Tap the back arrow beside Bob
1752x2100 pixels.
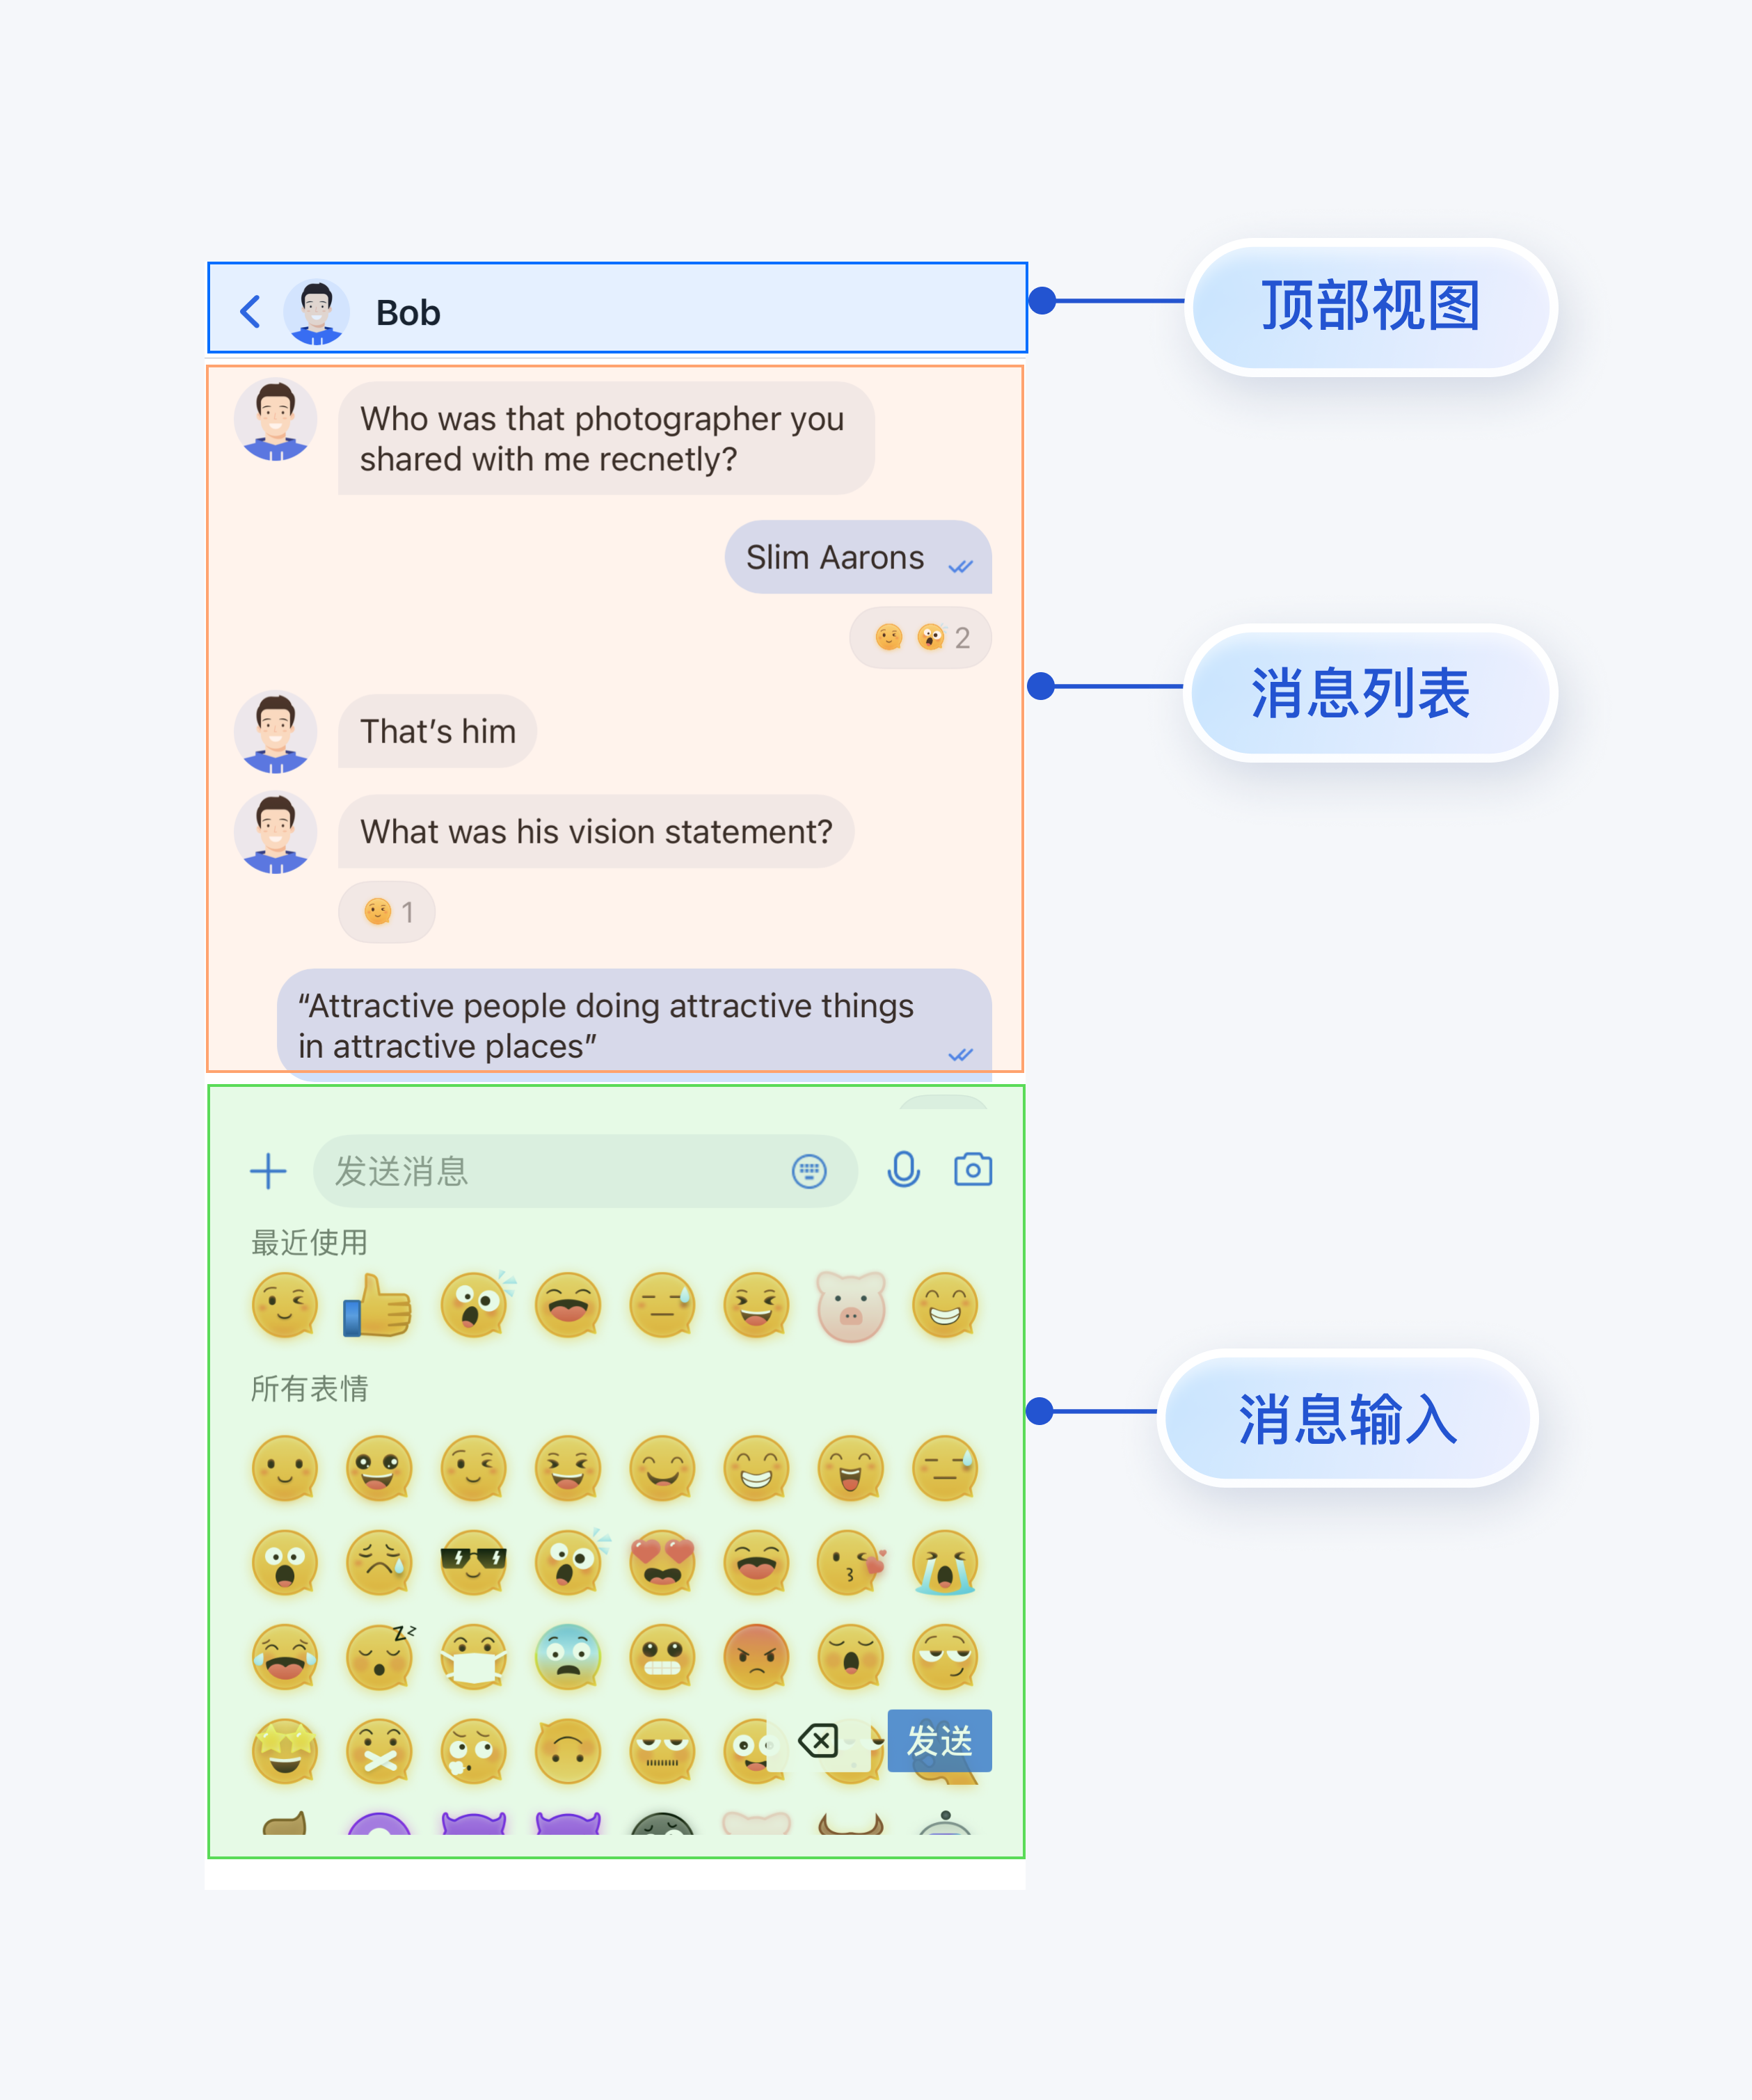(x=250, y=312)
